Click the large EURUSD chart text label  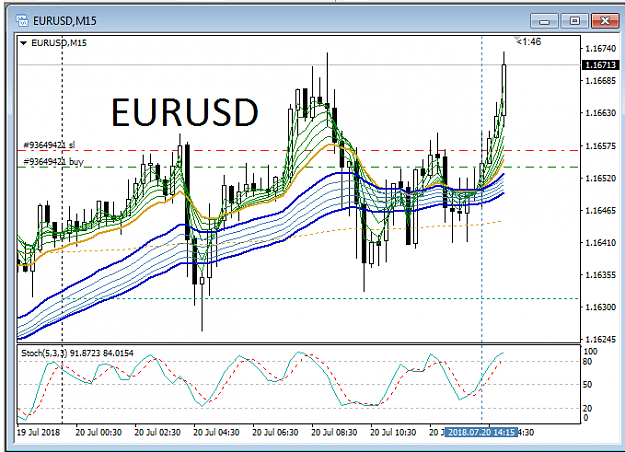(185, 112)
